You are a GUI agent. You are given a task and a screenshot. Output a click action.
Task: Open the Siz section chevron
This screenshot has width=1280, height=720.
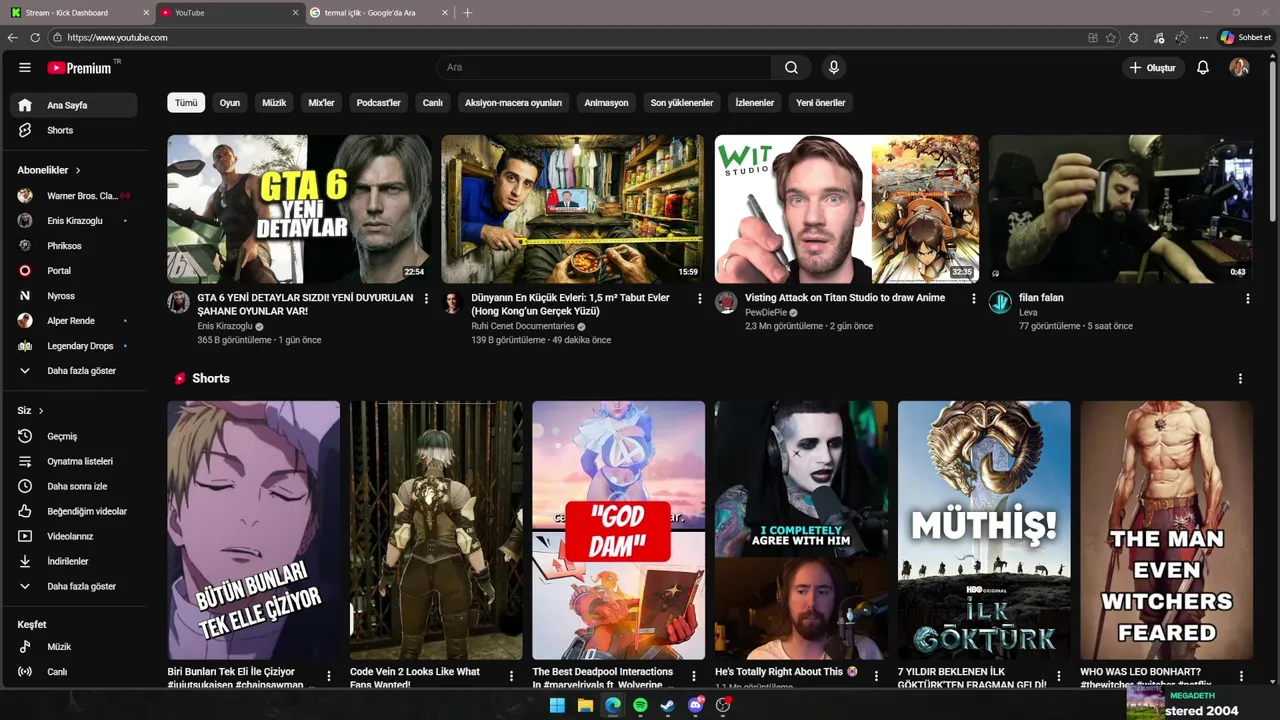point(41,411)
